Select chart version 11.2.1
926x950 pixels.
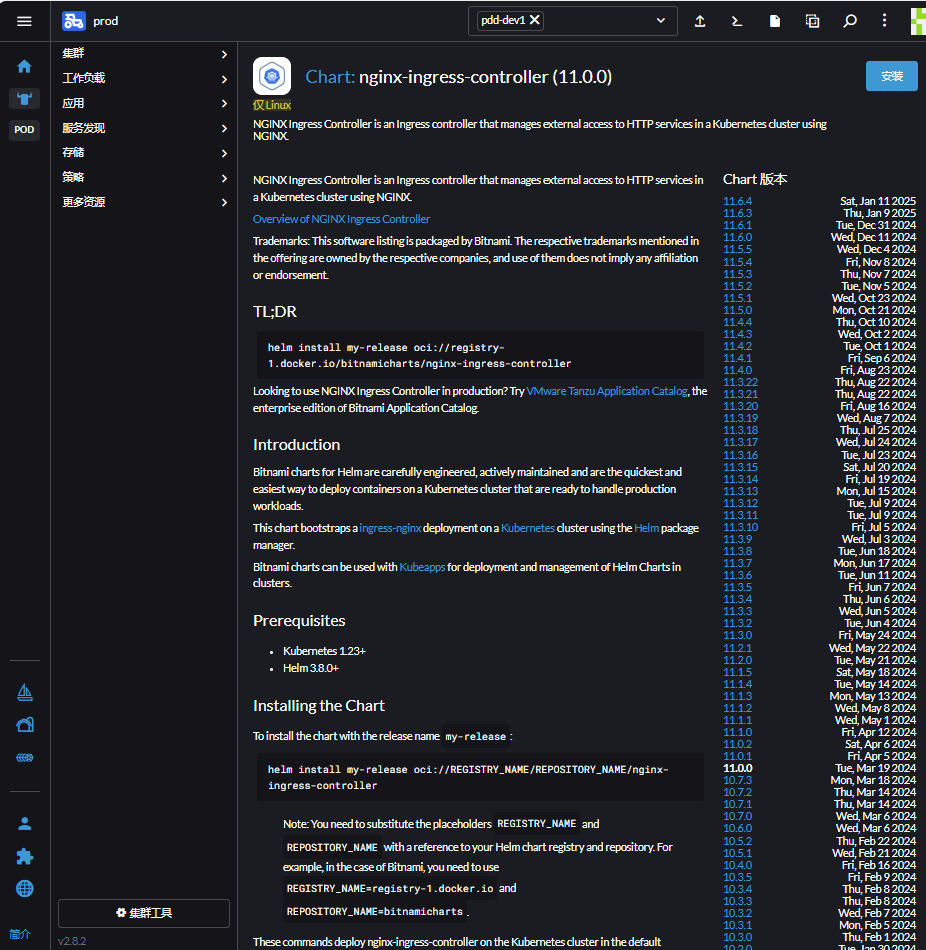[738, 648]
